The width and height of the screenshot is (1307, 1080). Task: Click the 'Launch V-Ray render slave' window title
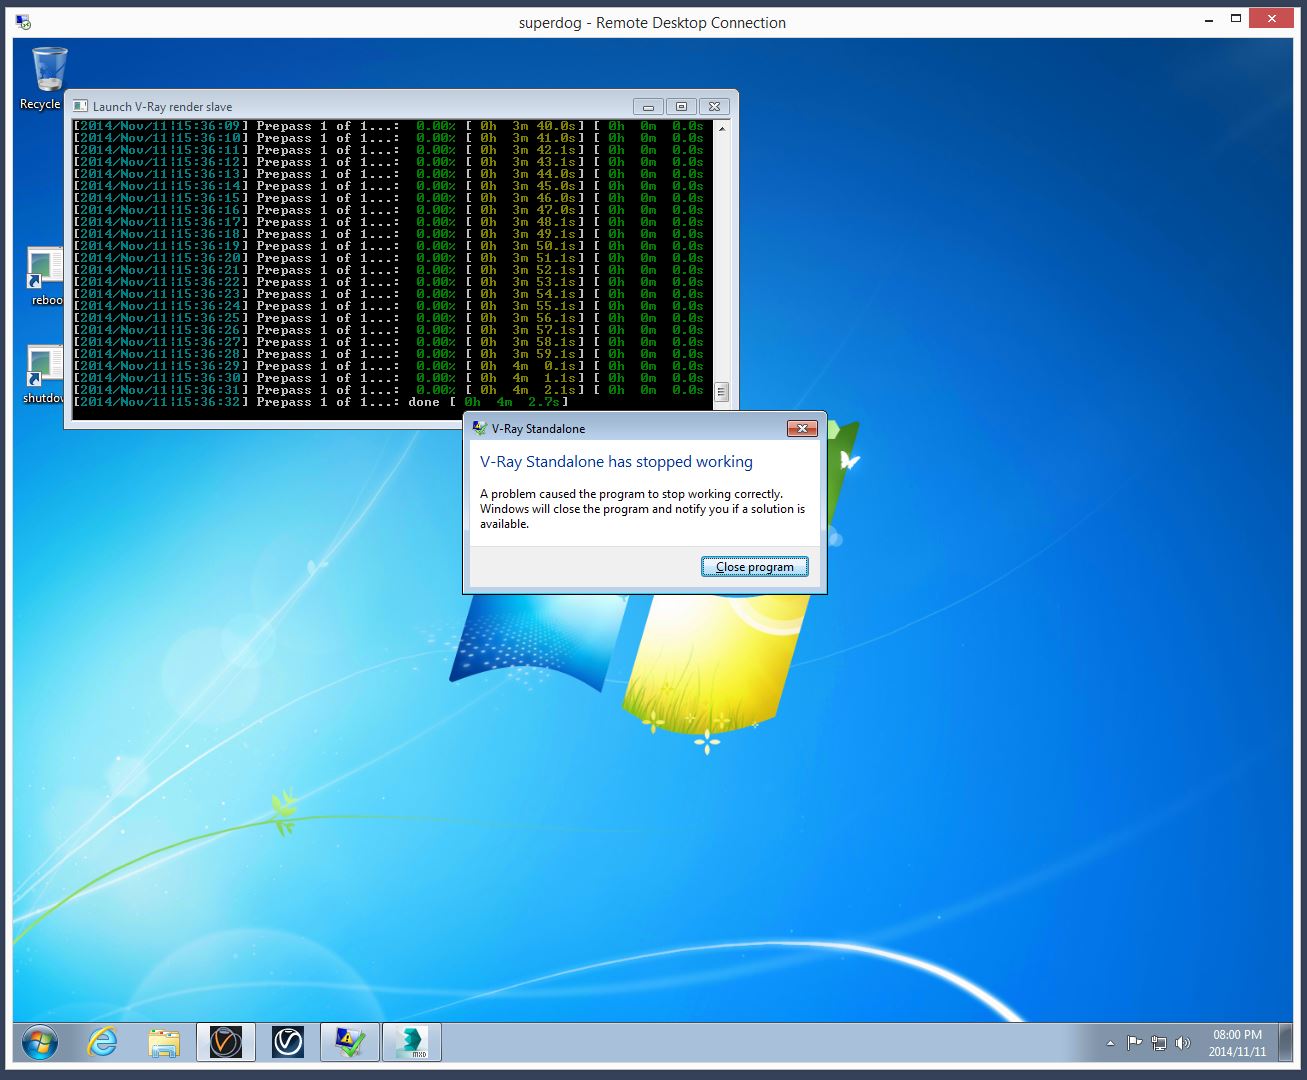click(x=162, y=106)
